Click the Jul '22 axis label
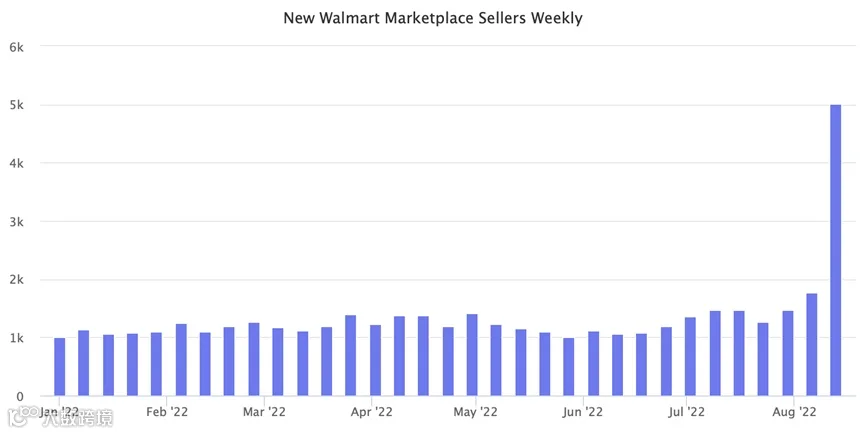The width and height of the screenshot is (865, 434). (x=686, y=412)
